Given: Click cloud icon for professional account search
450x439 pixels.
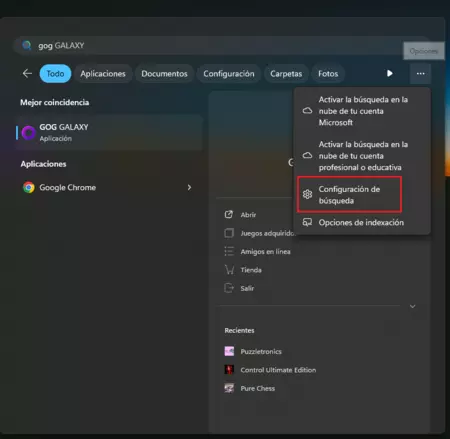Looking at the screenshot, I should 307,155.
